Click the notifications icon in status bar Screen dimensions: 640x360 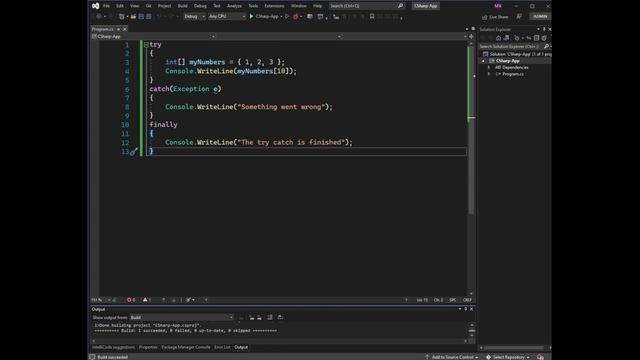[540, 357]
